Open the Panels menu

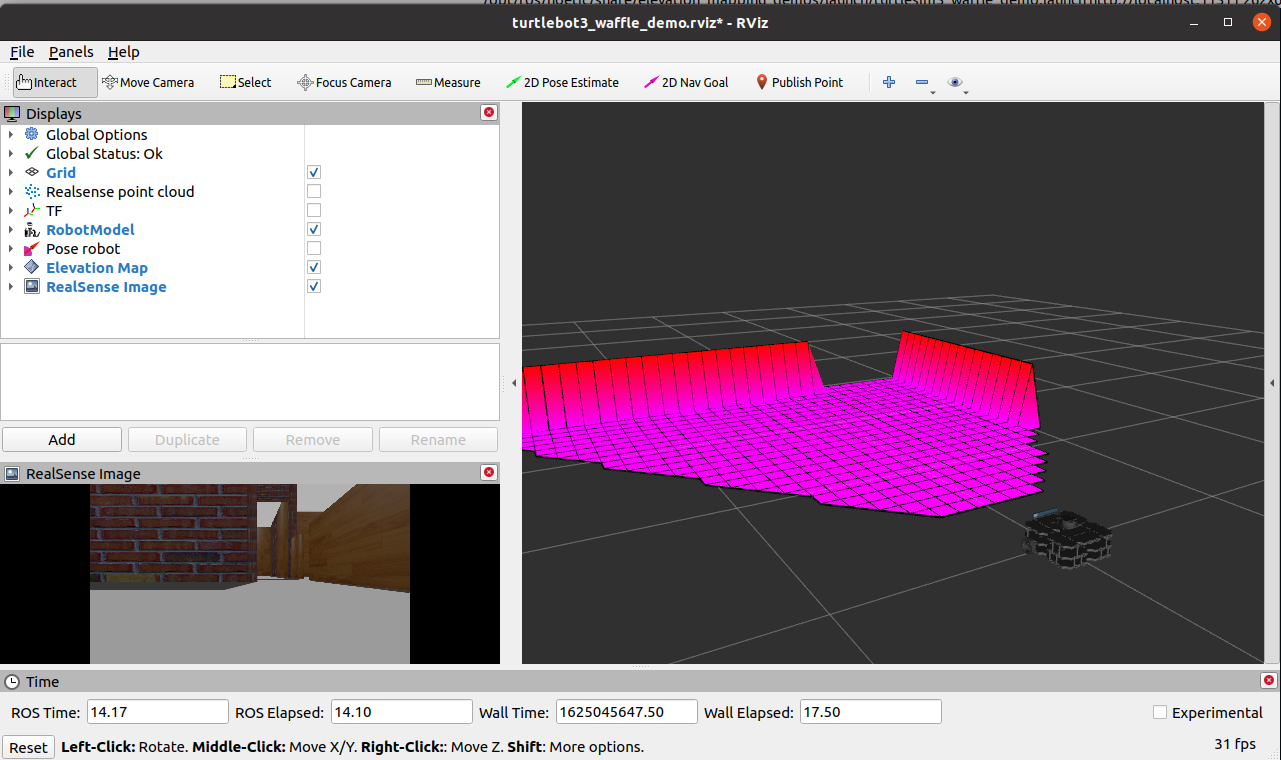tap(70, 51)
